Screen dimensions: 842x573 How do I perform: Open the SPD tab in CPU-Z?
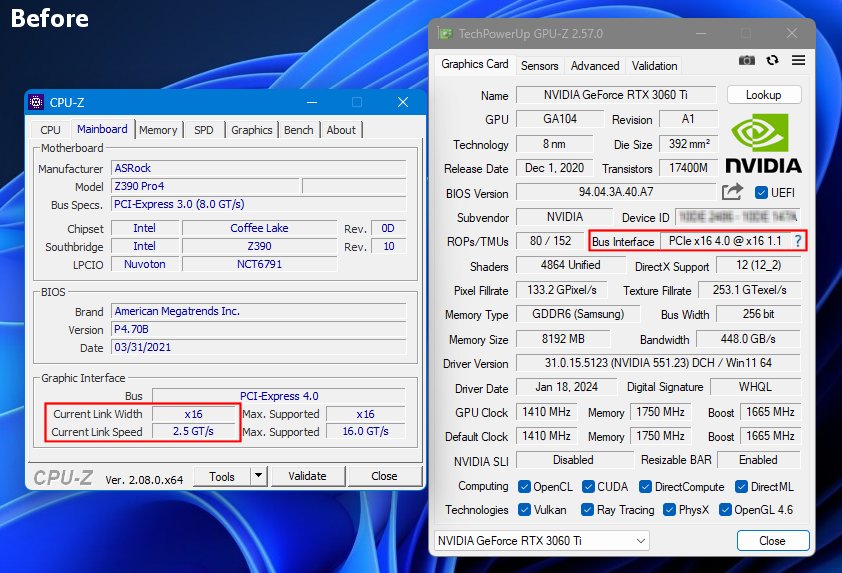click(x=204, y=130)
